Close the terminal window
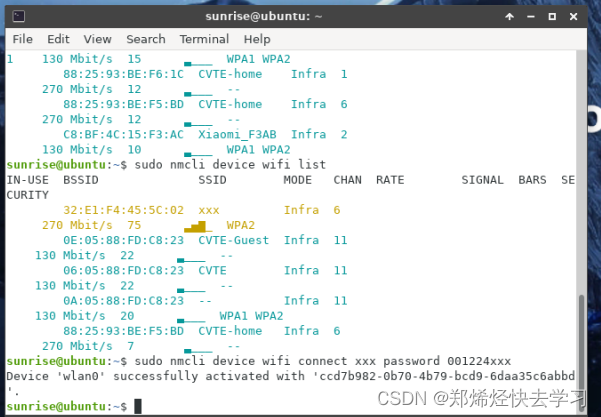The width and height of the screenshot is (601, 417). [x=573, y=16]
